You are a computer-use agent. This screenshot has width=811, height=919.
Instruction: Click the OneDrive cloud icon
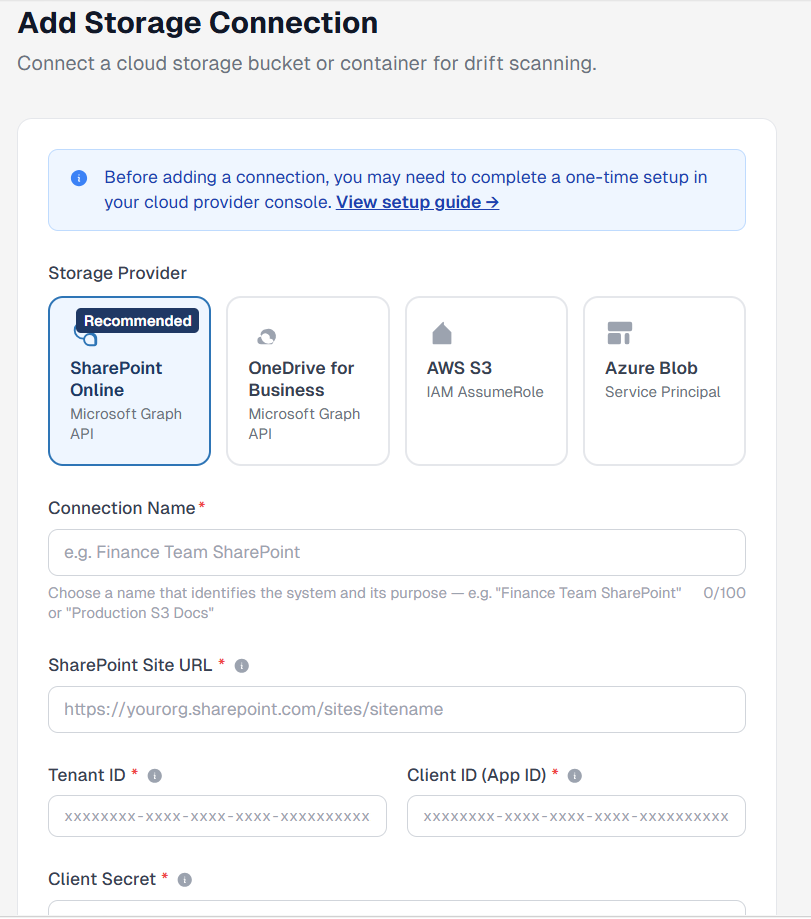click(x=267, y=336)
